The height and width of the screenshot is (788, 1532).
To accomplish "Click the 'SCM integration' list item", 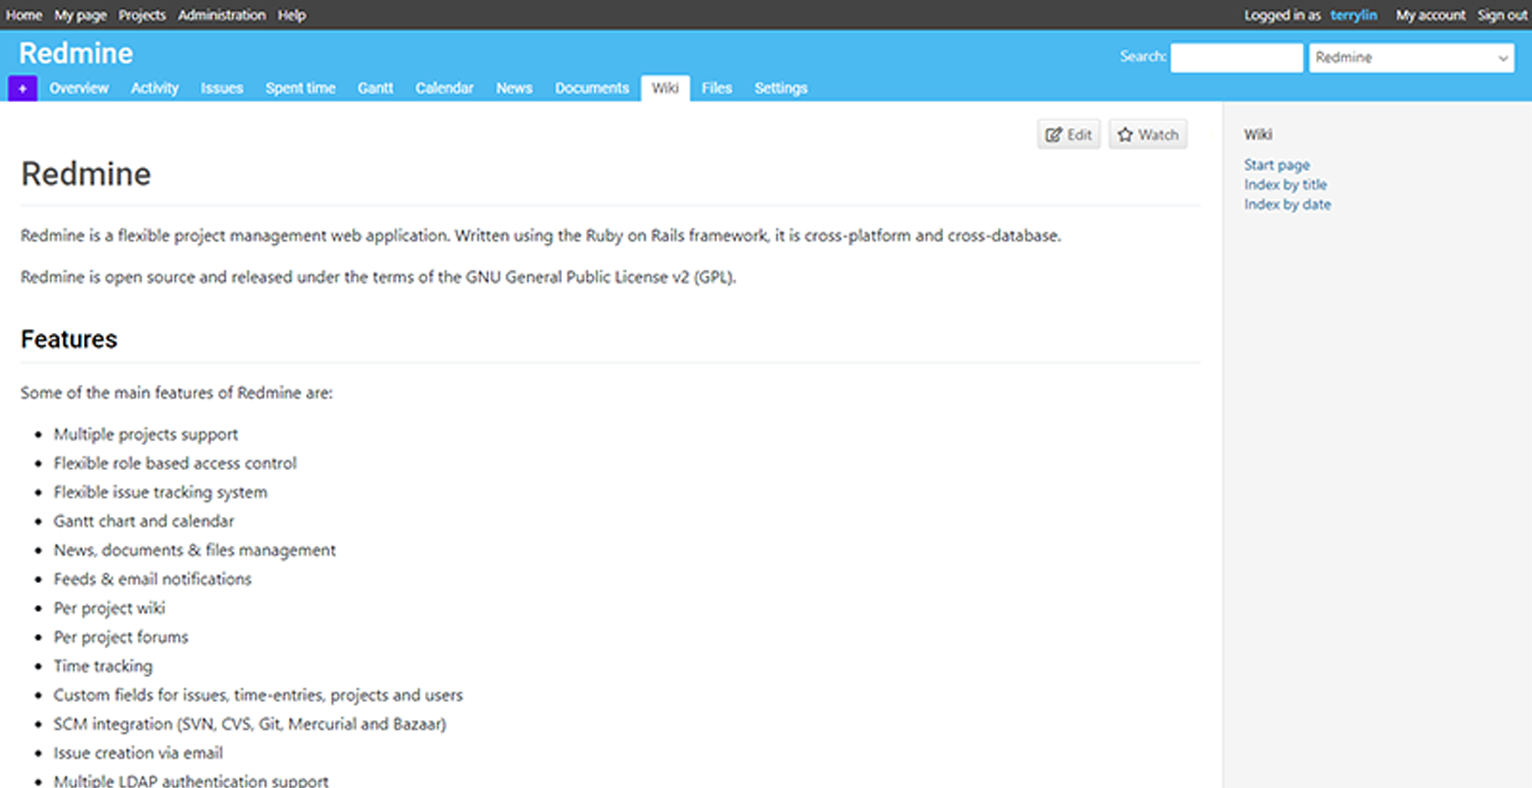I will (x=250, y=724).
